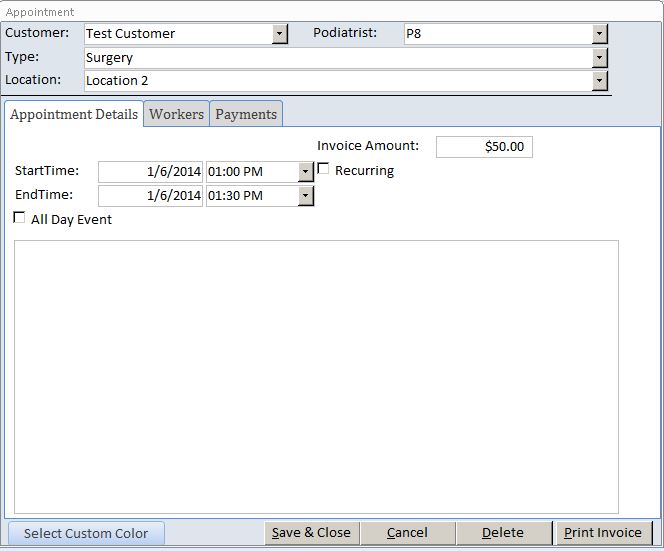Image resolution: width=664 pixels, height=551 pixels.
Task: Check the All Day Event checkbox
Action: (19, 218)
